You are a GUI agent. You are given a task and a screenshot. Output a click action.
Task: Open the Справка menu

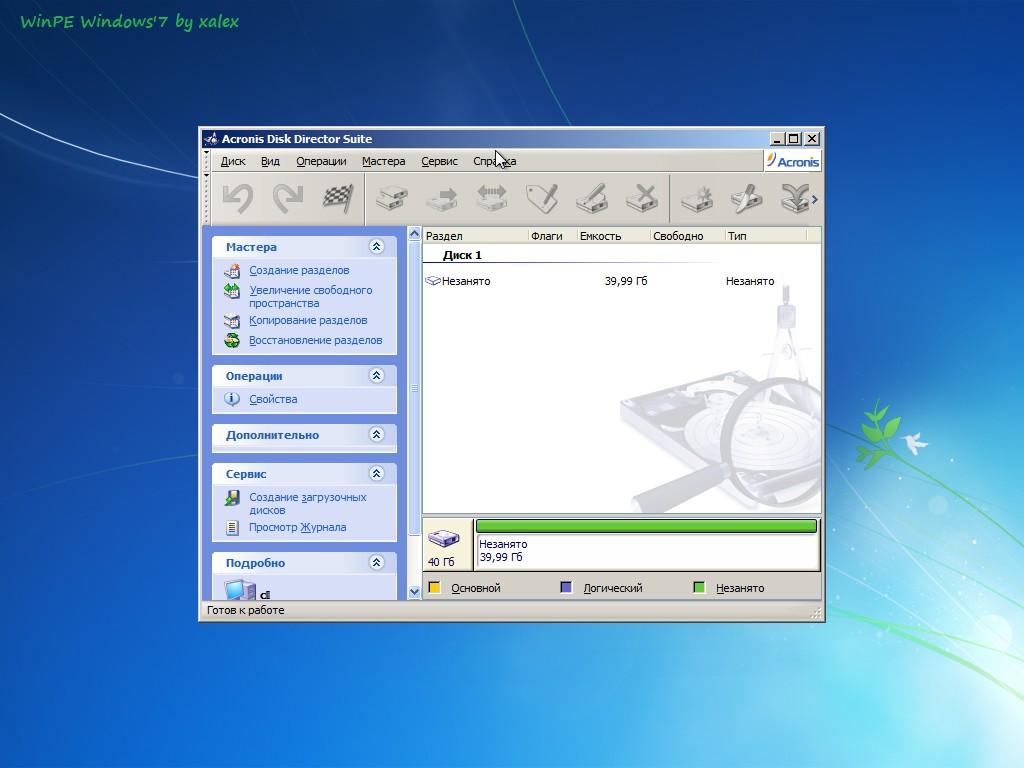(495, 161)
